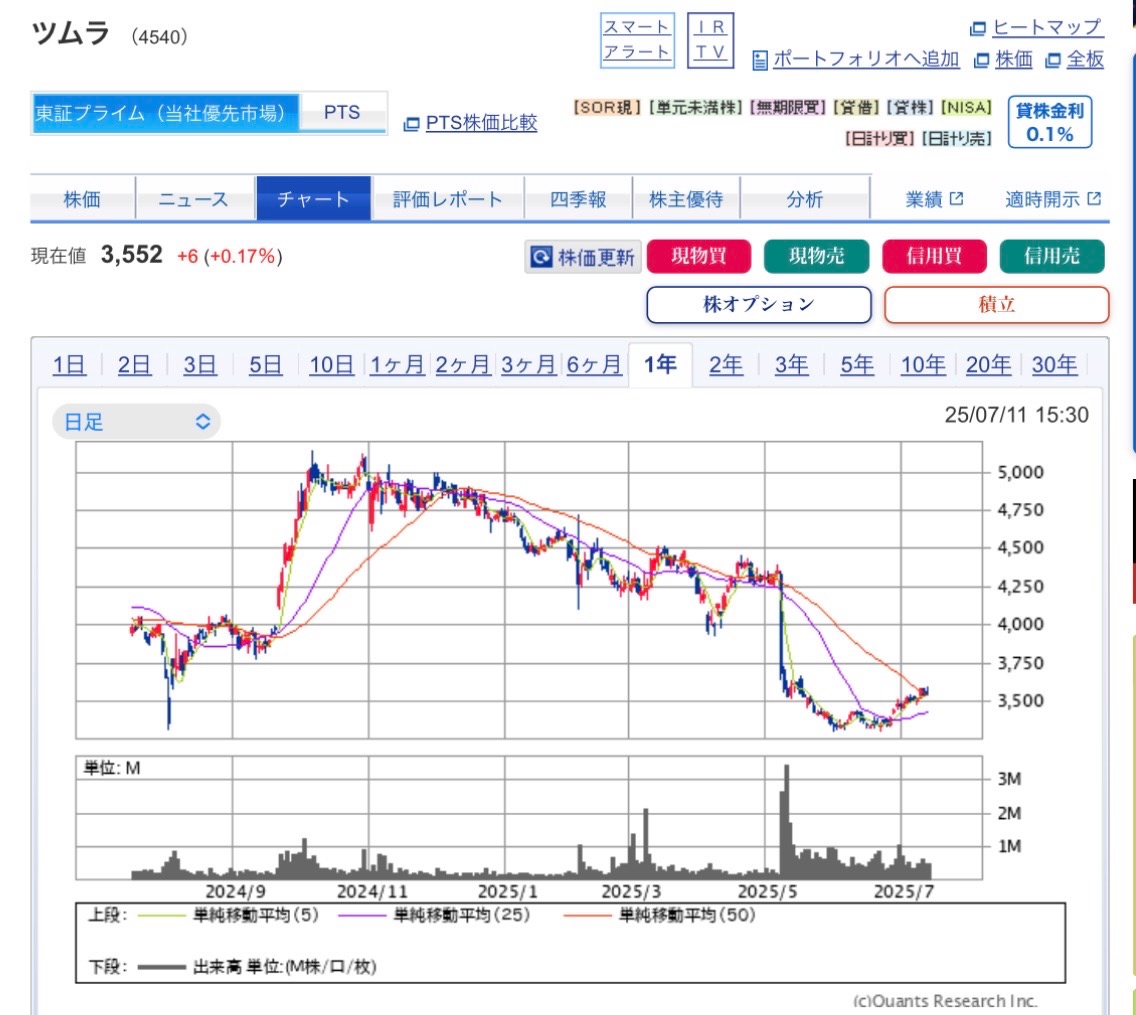This screenshot has height=1015, width=1136.
Task: Click the 株価 popup icon at top right
Action: (x=982, y=60)
